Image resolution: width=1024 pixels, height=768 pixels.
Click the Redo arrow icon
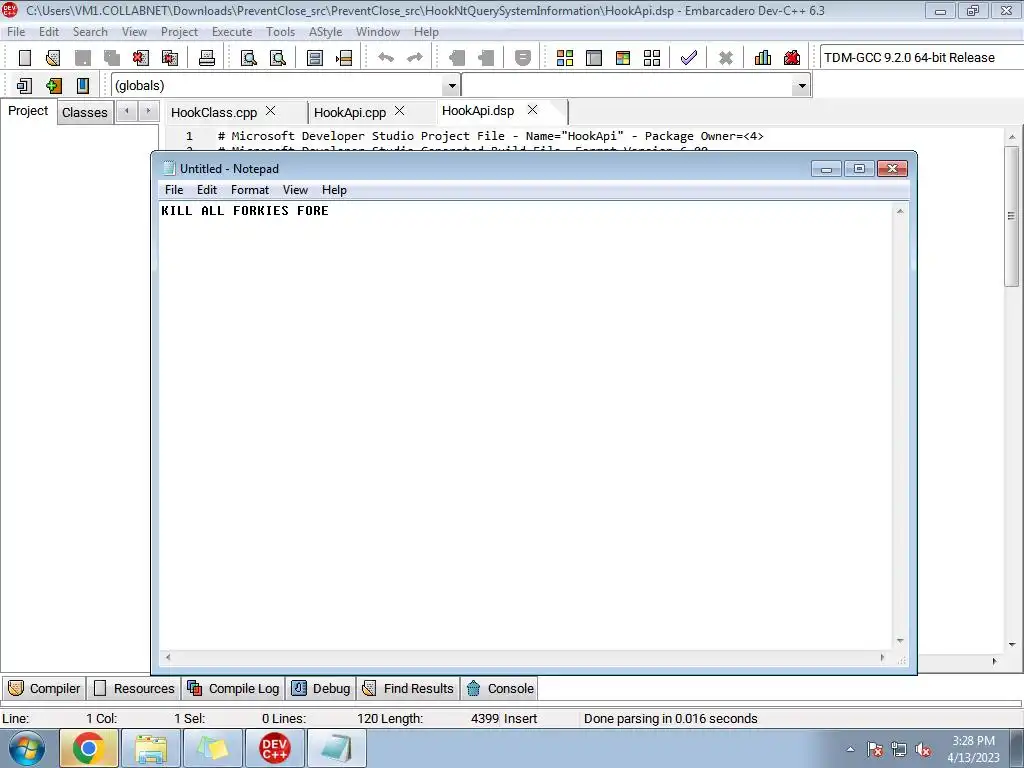click(x=415, y=58)
